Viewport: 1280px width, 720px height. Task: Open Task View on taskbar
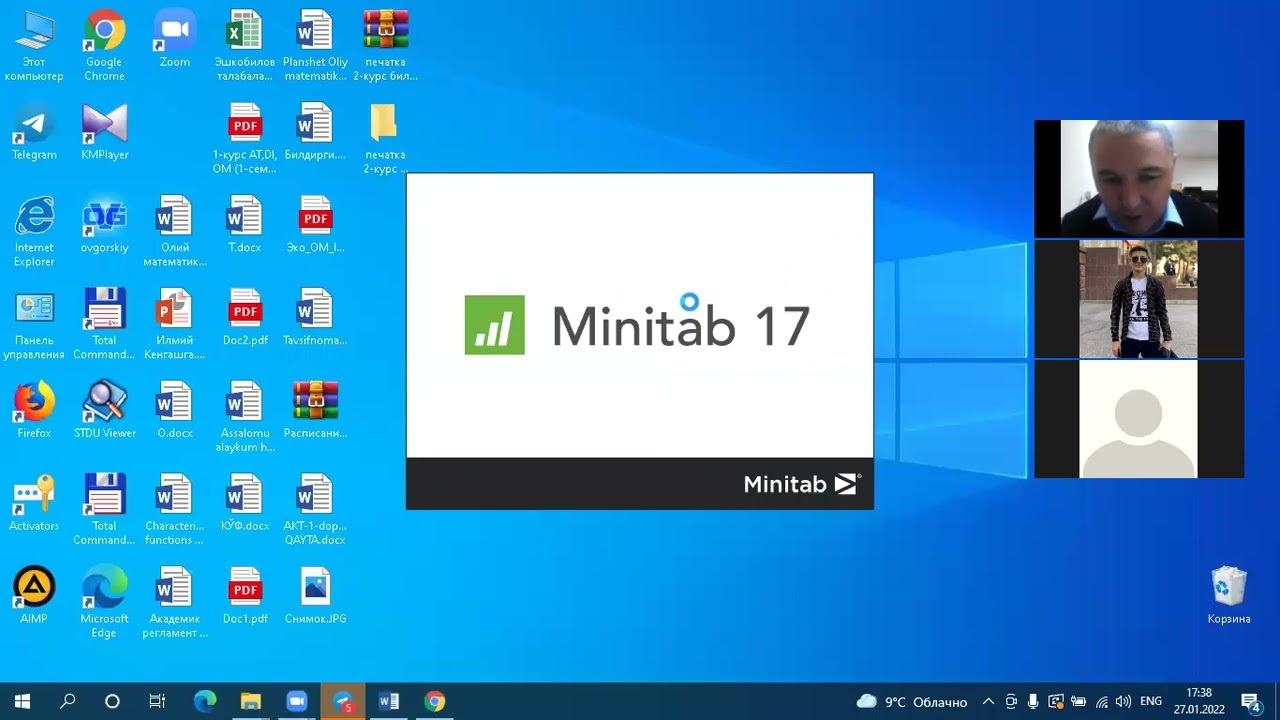157,701
